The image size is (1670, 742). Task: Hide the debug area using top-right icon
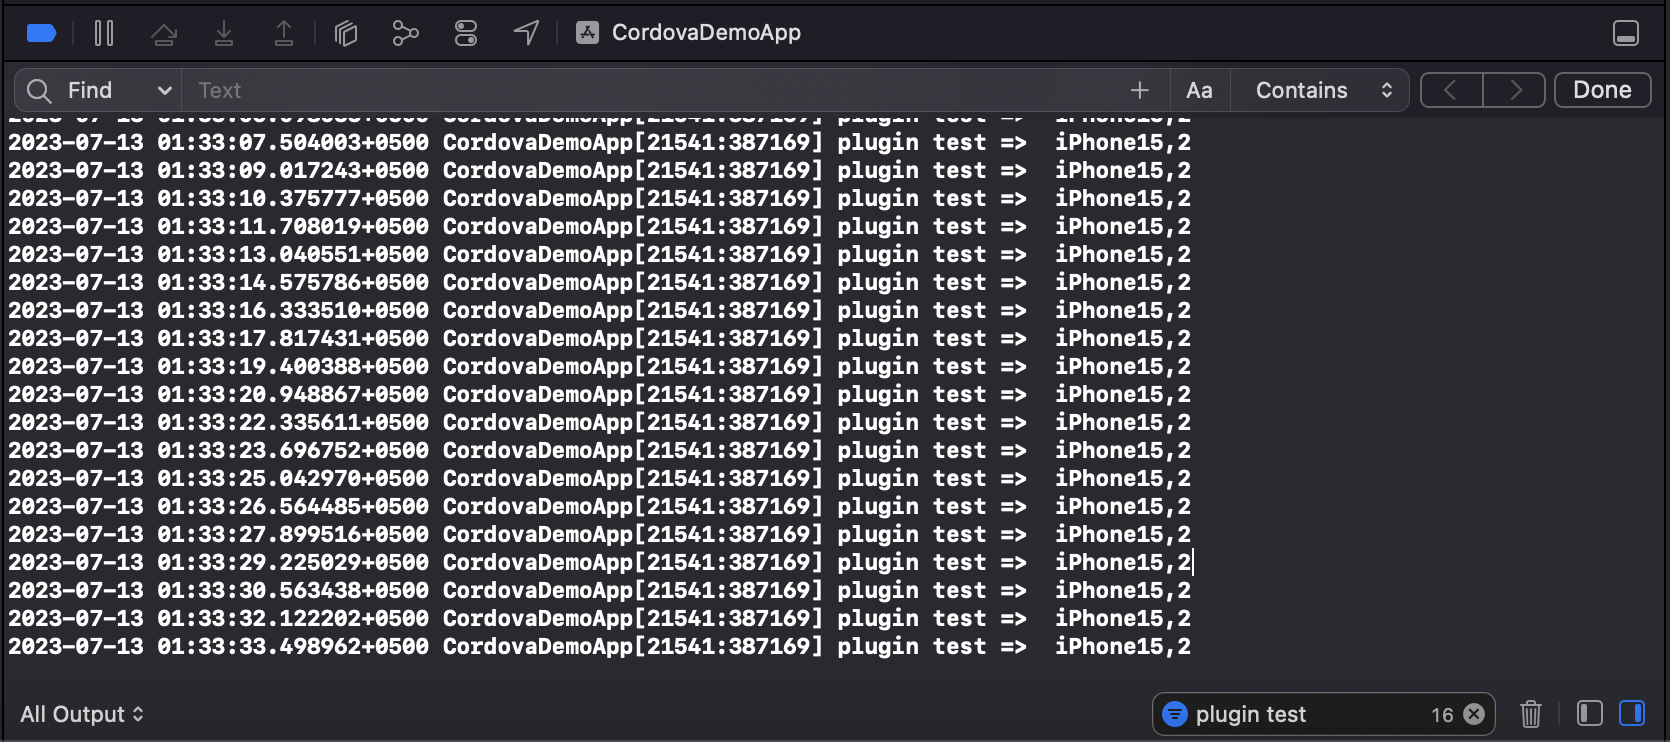point(1626,33)
